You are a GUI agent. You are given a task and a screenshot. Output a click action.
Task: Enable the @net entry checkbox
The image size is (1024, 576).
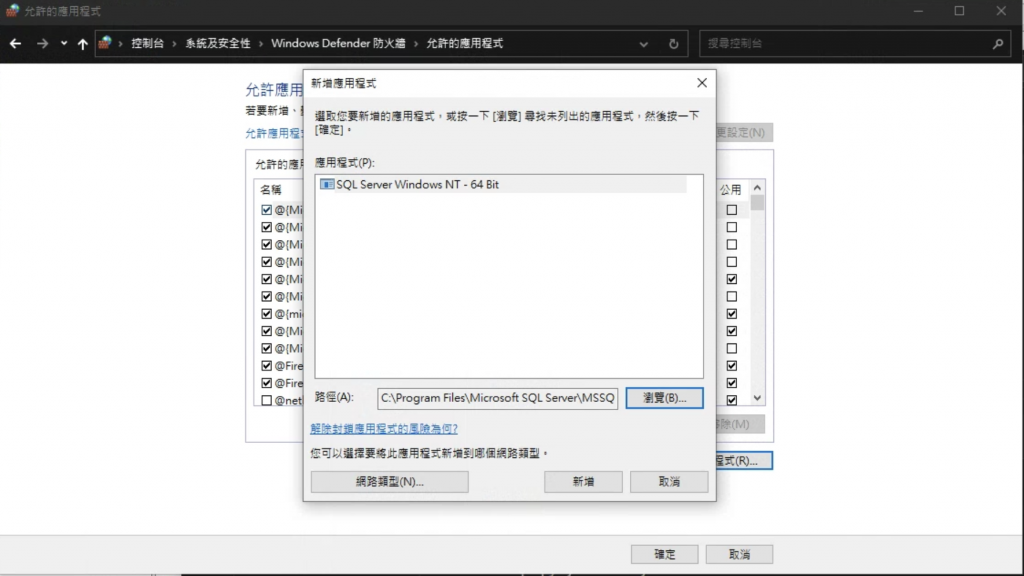pos(266,400)
